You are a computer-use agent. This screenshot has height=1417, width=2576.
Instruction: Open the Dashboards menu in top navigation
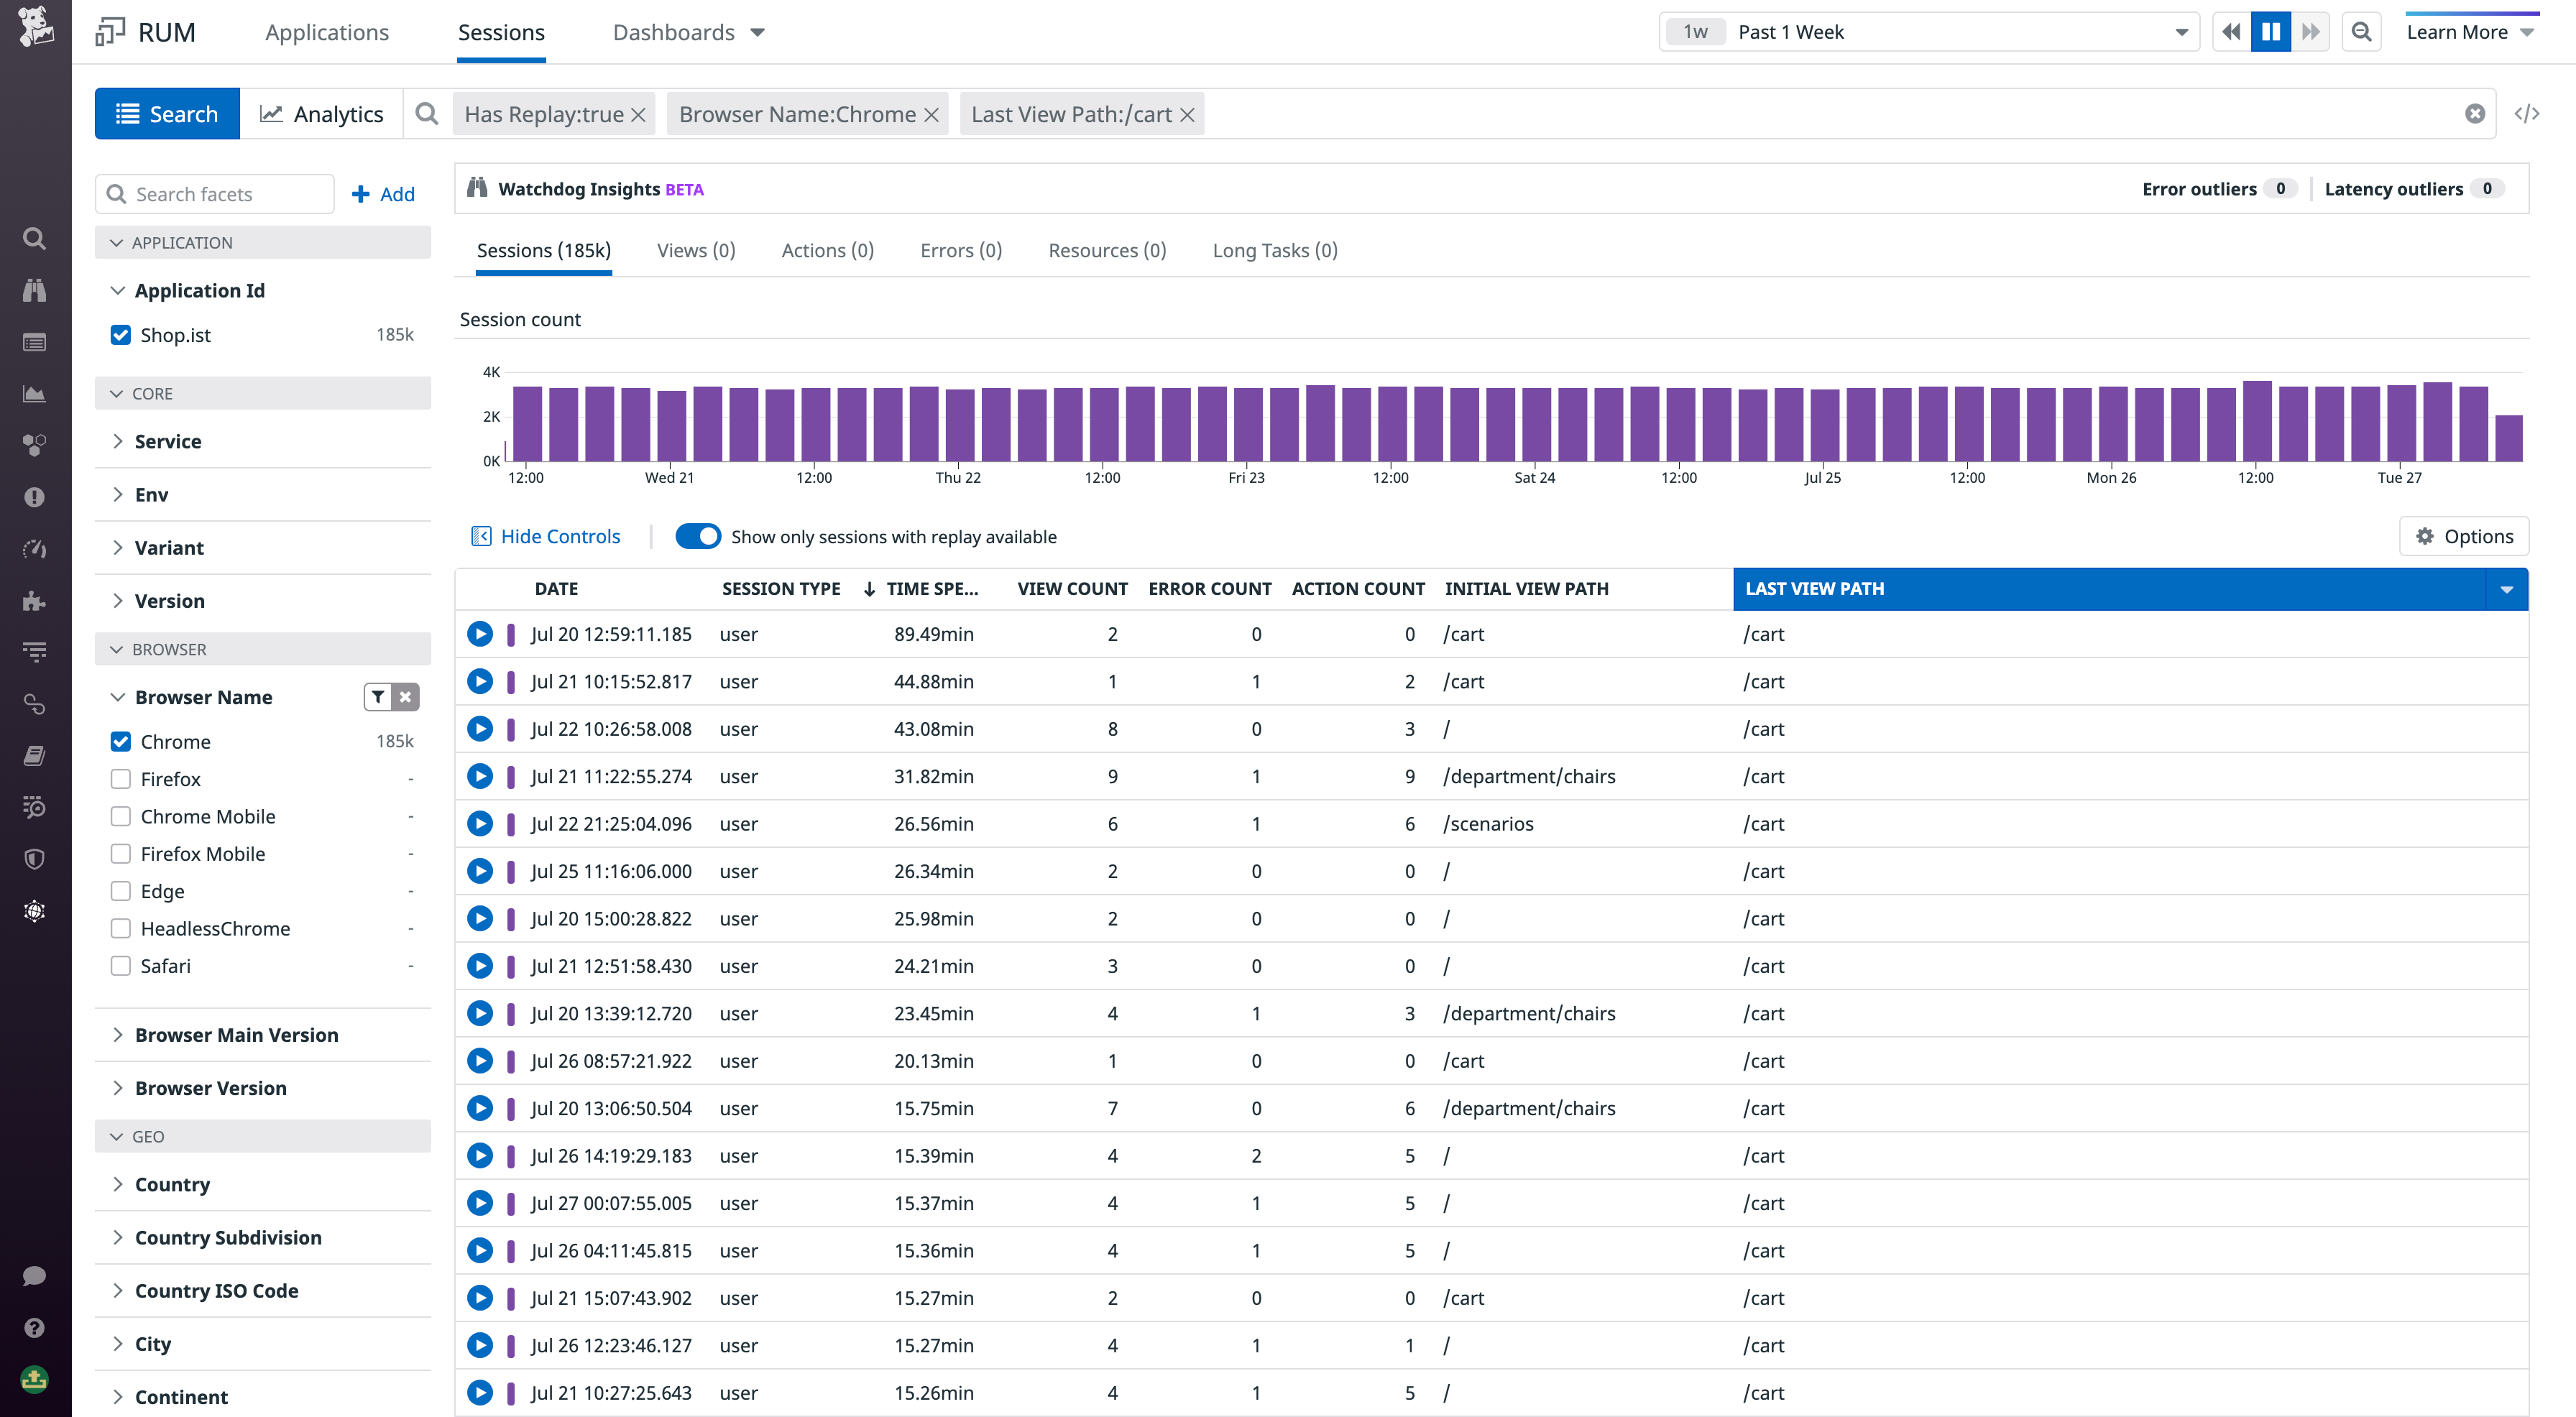pos(686,32)
